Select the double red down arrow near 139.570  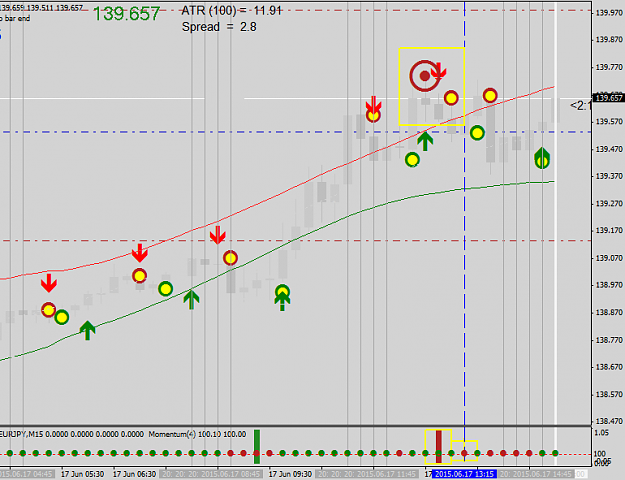coord(373,105)
